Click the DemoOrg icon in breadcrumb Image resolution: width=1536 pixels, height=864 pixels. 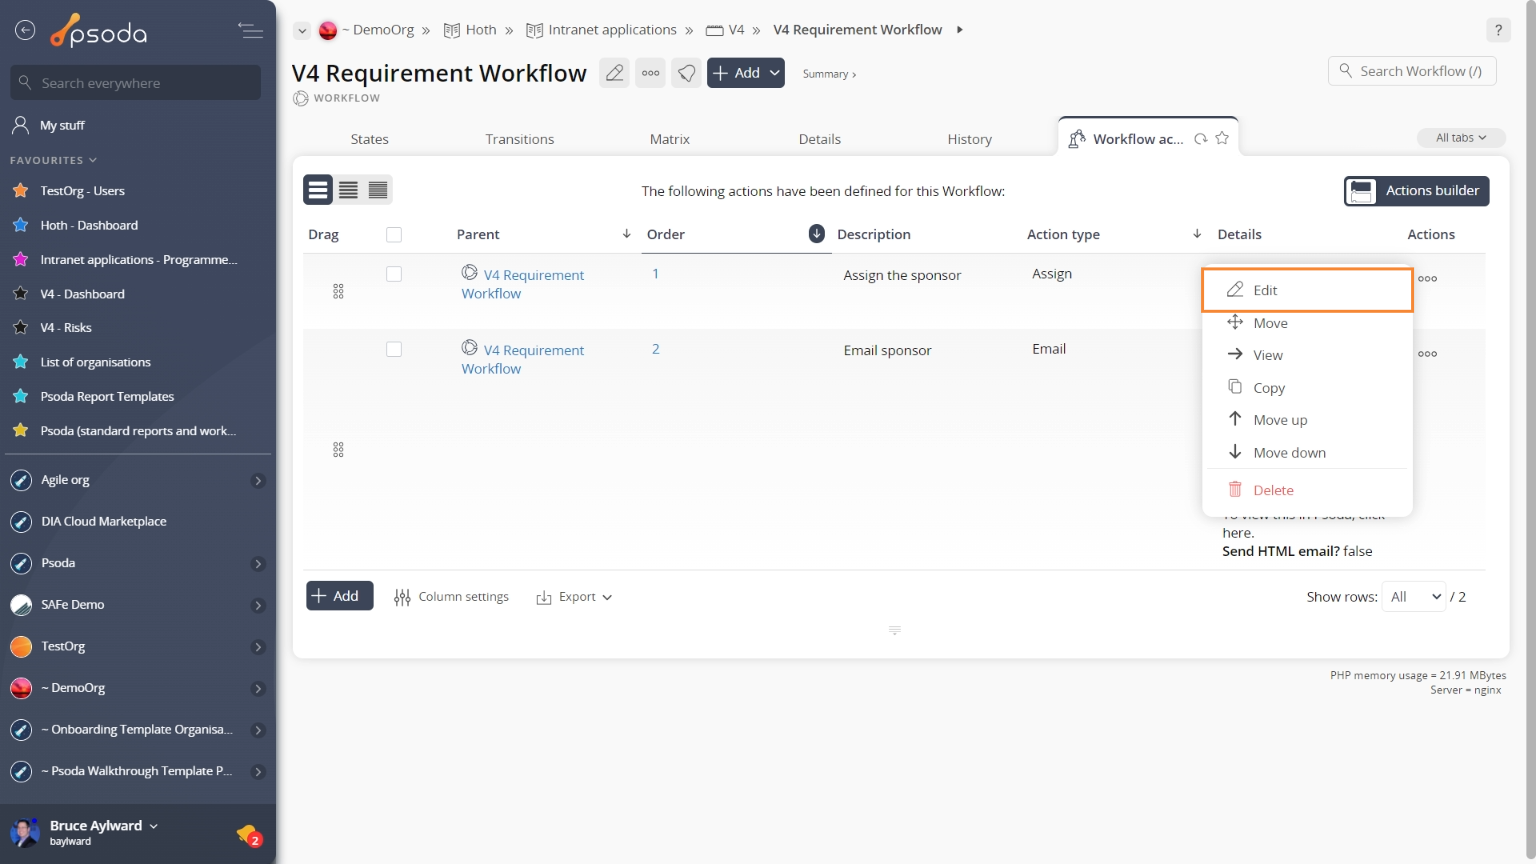328,31
